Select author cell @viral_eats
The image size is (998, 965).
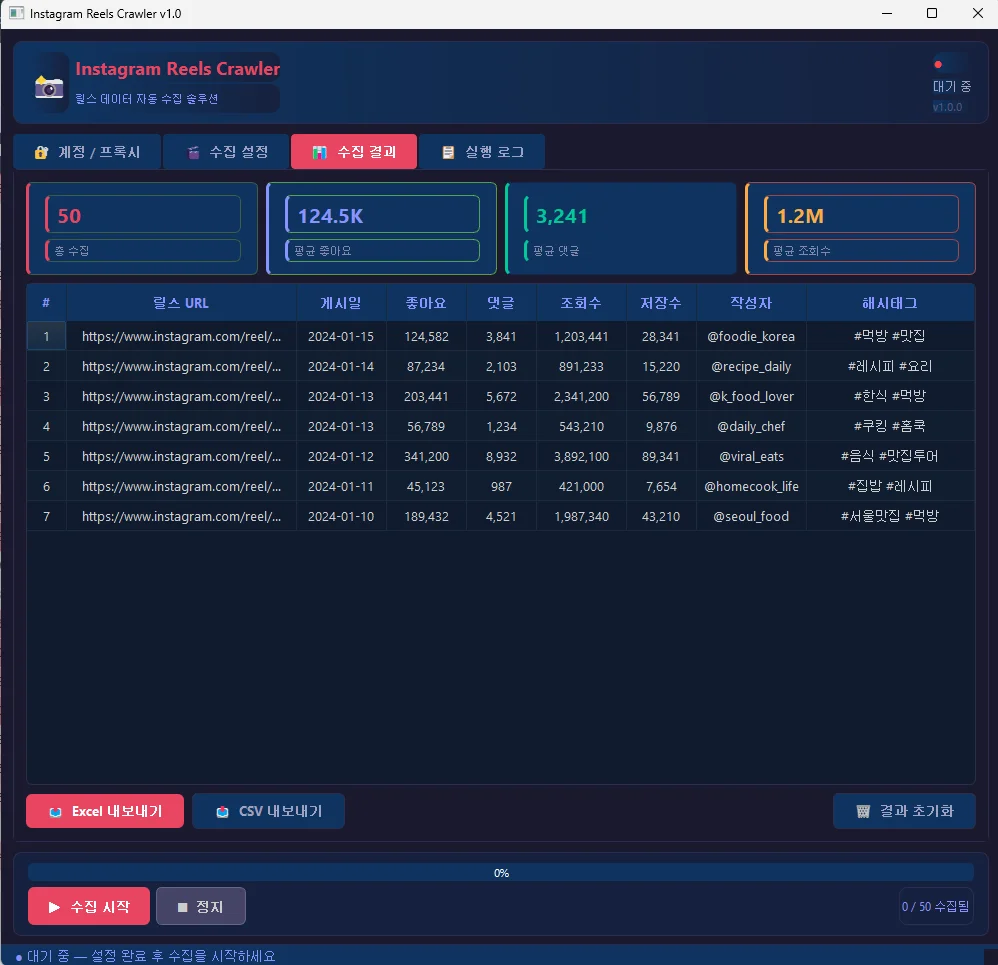[x=752, y=456]
